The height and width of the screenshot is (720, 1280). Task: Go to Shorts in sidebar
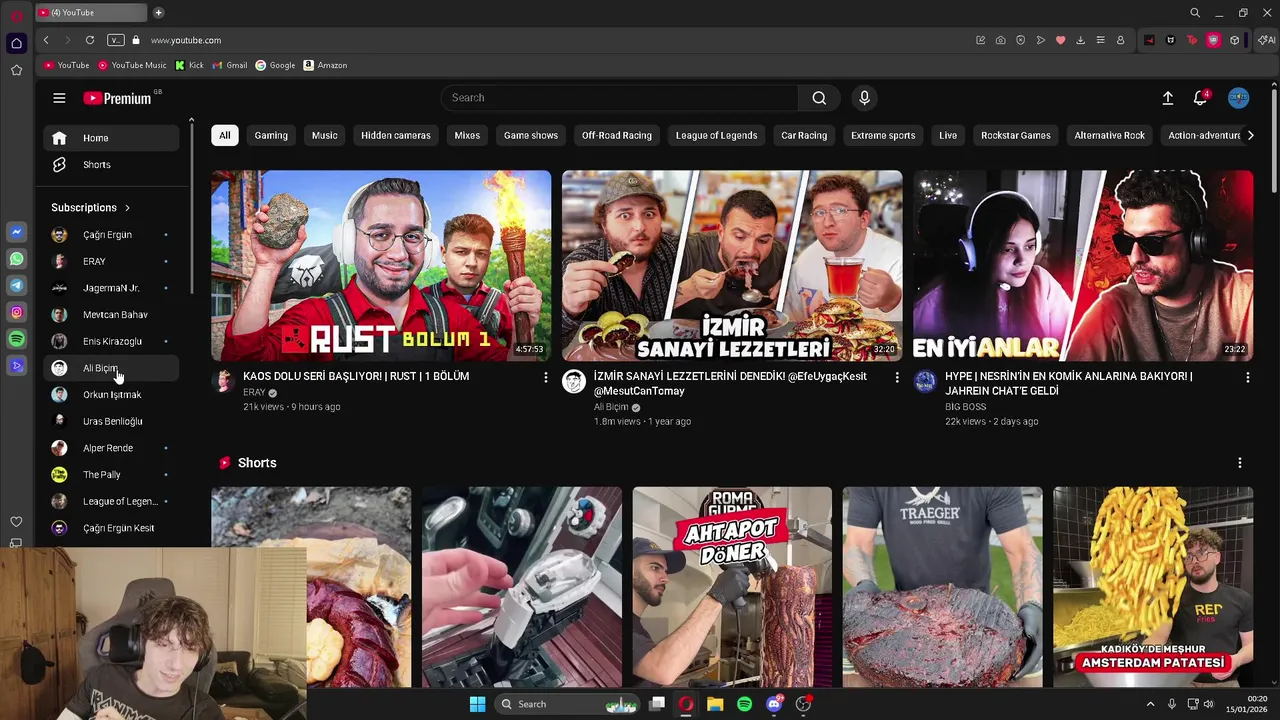[x=111, y=165]
